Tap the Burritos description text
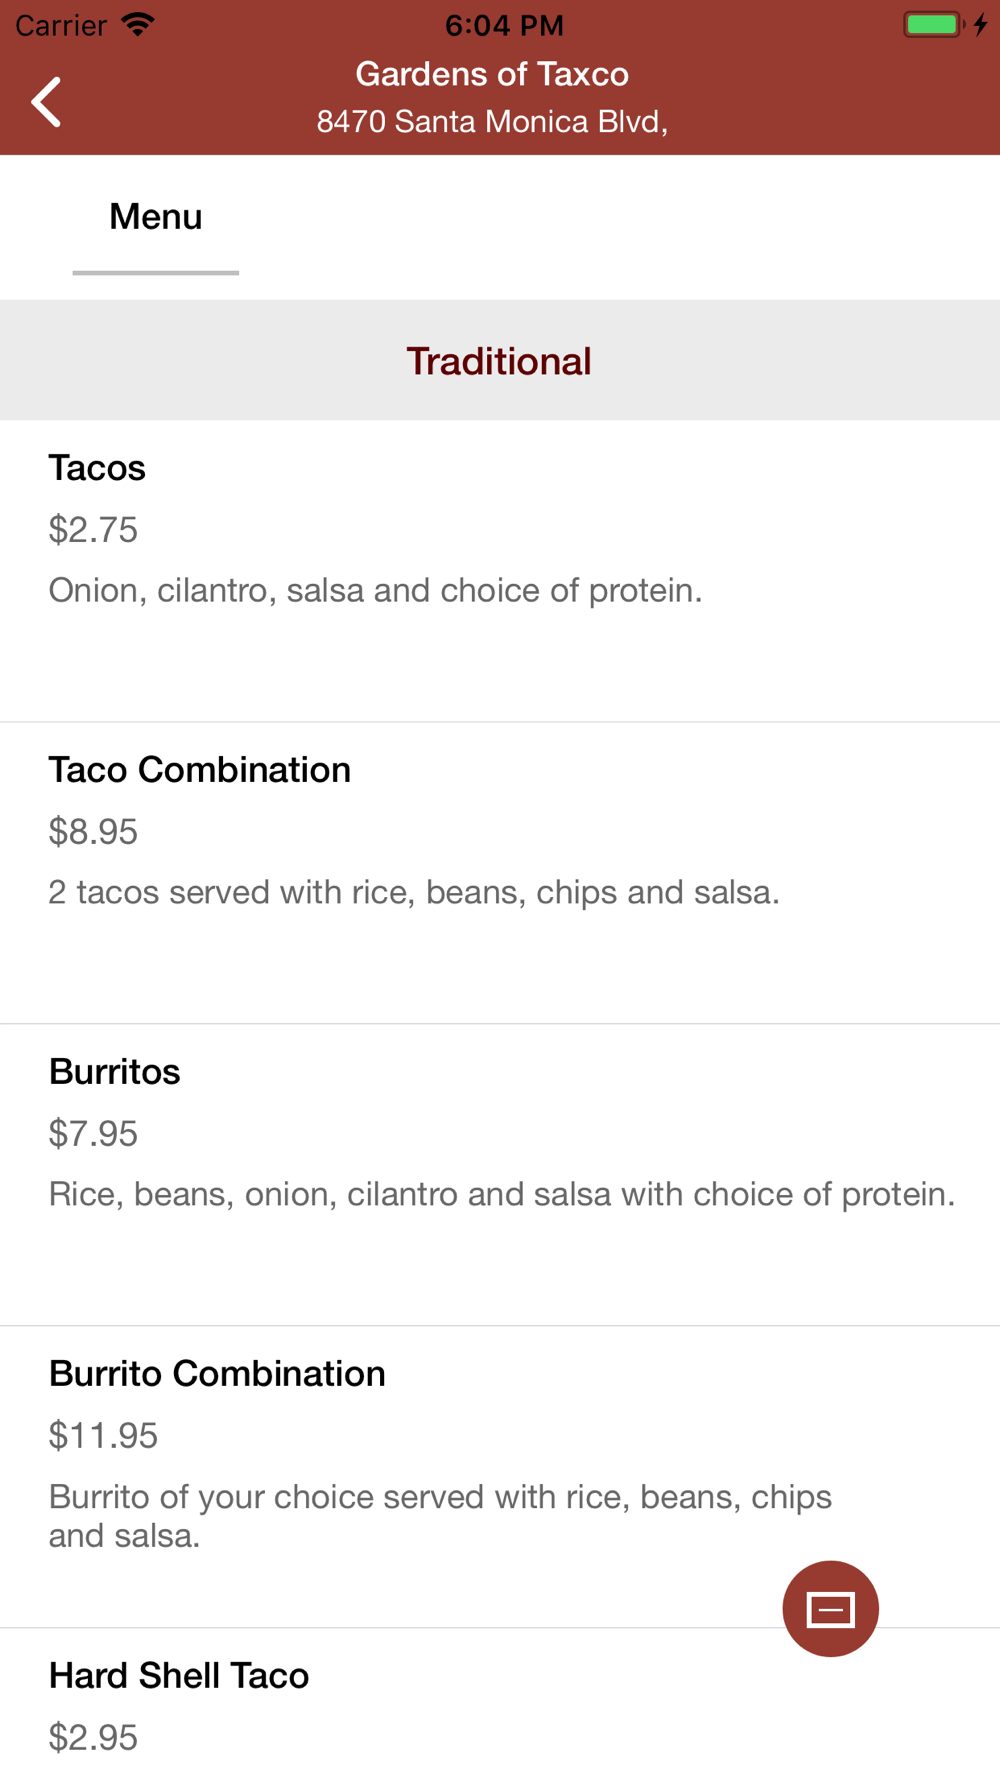 (502, 1194)
